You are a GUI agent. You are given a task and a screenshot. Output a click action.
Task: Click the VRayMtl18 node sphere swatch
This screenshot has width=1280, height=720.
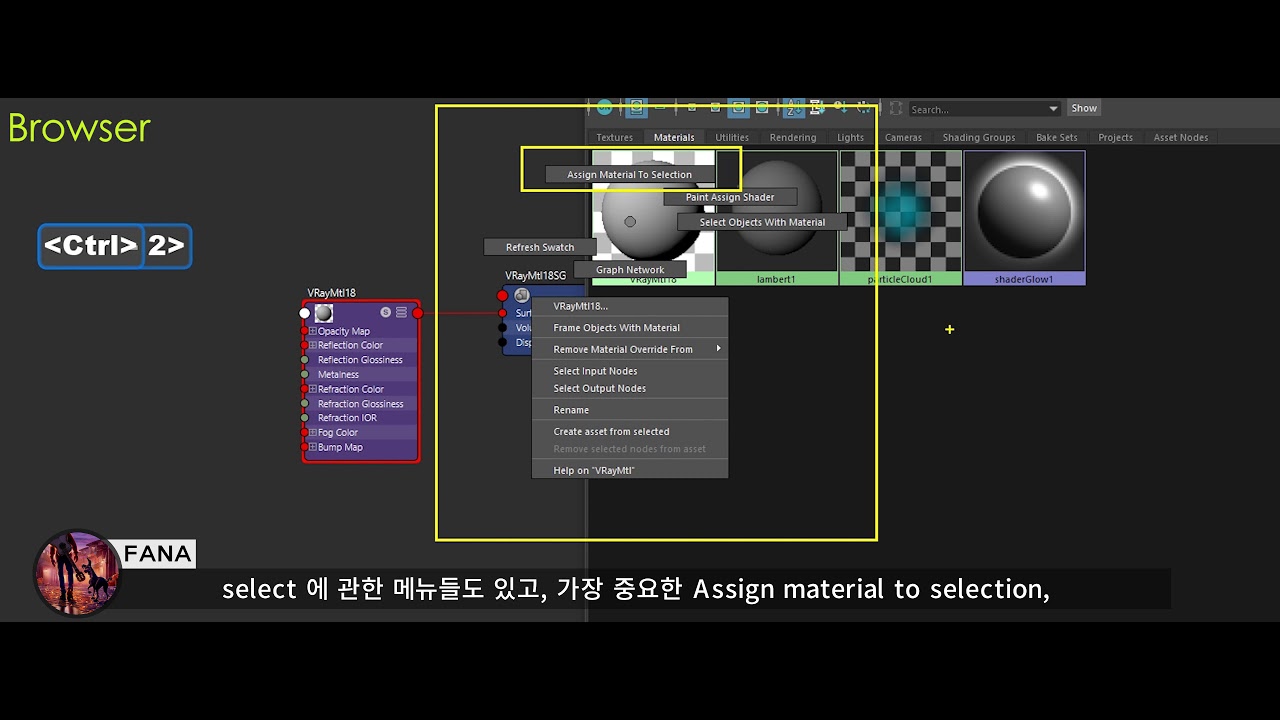(323, 313)
